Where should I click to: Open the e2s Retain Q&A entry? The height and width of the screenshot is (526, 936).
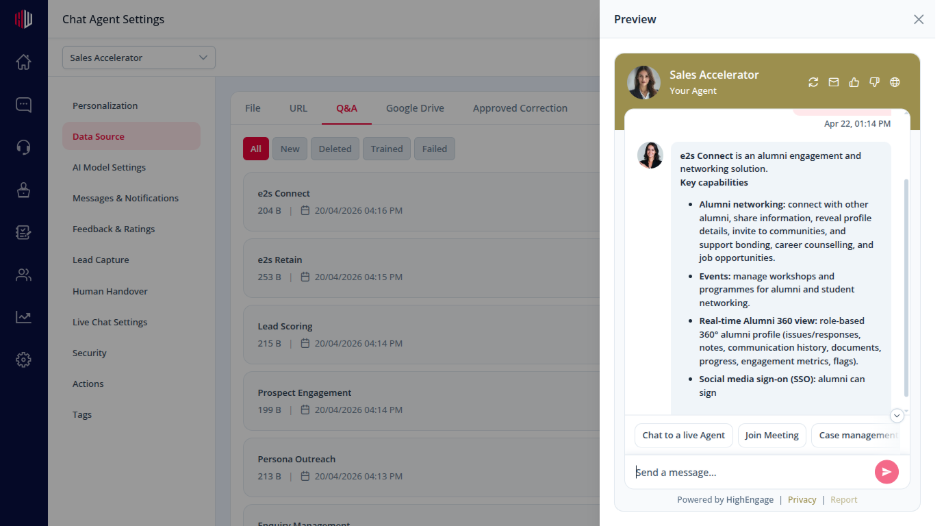(x=421, y=268)
